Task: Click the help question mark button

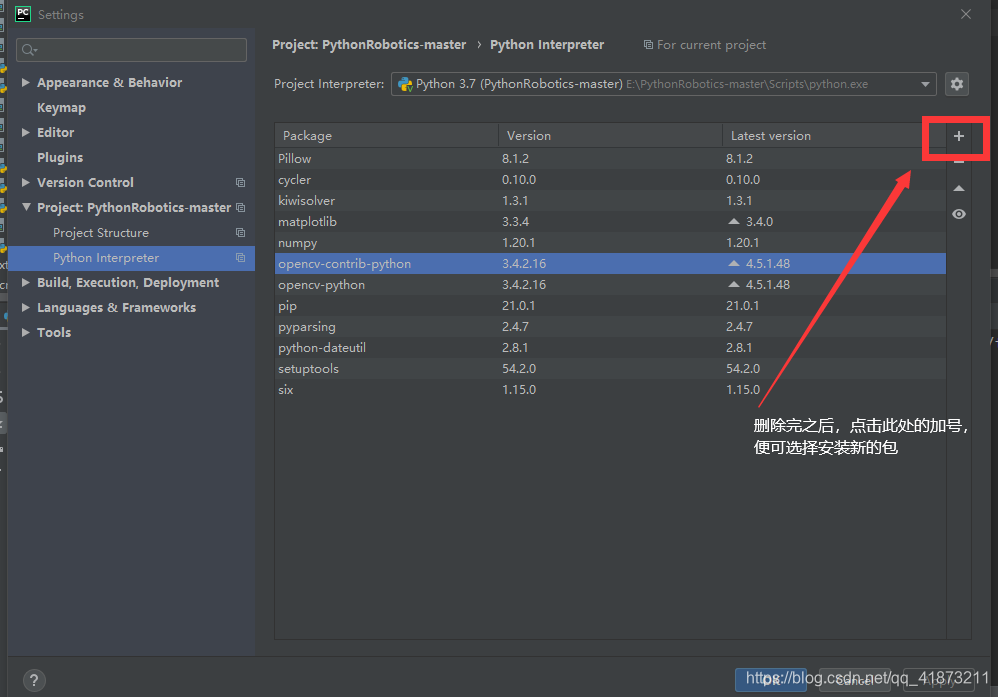Action: click(x=34, y=680)
